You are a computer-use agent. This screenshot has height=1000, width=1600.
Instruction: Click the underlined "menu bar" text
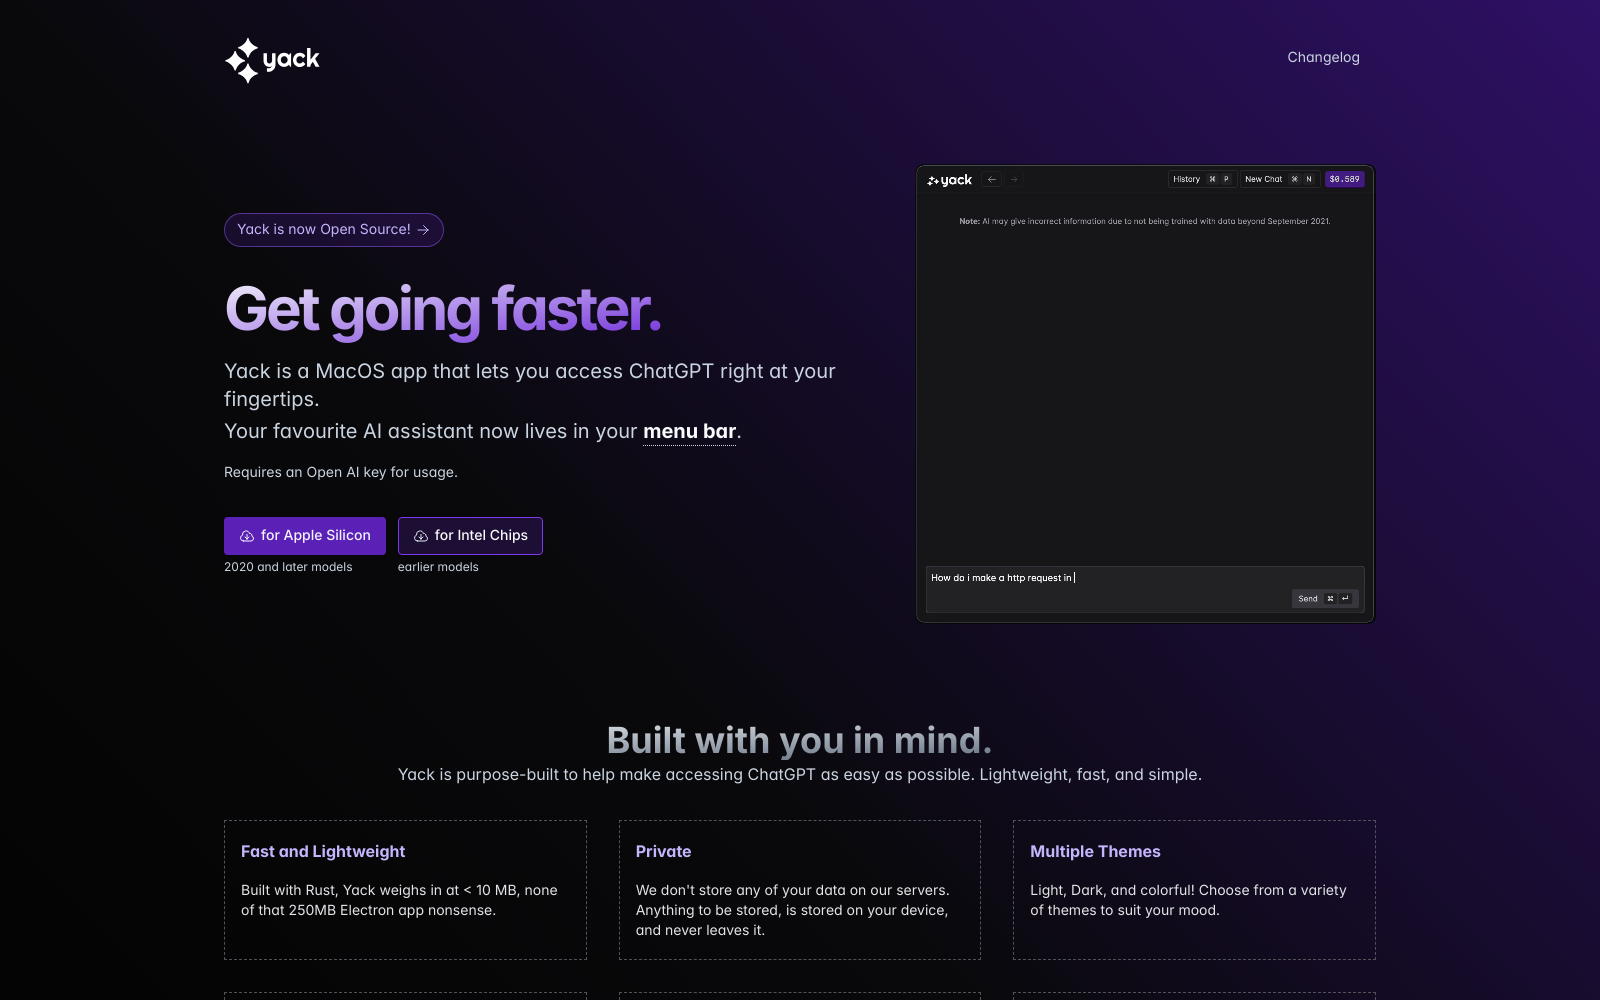pyautogui.click(x=690, y=432)
